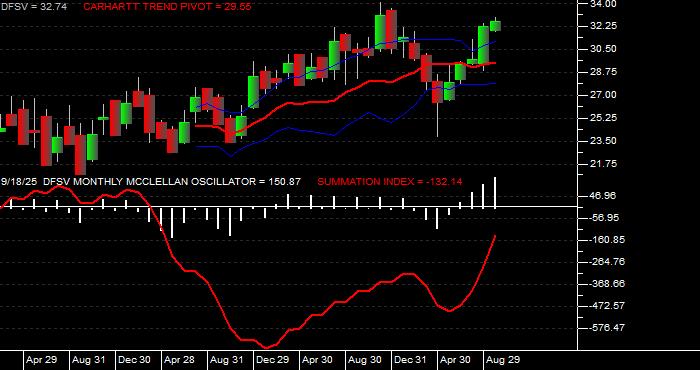The height and width of the screenshot is (370, 700).
Task: Click the SUMMATION INDEX = -132.14 label
Action: [389, 182]
